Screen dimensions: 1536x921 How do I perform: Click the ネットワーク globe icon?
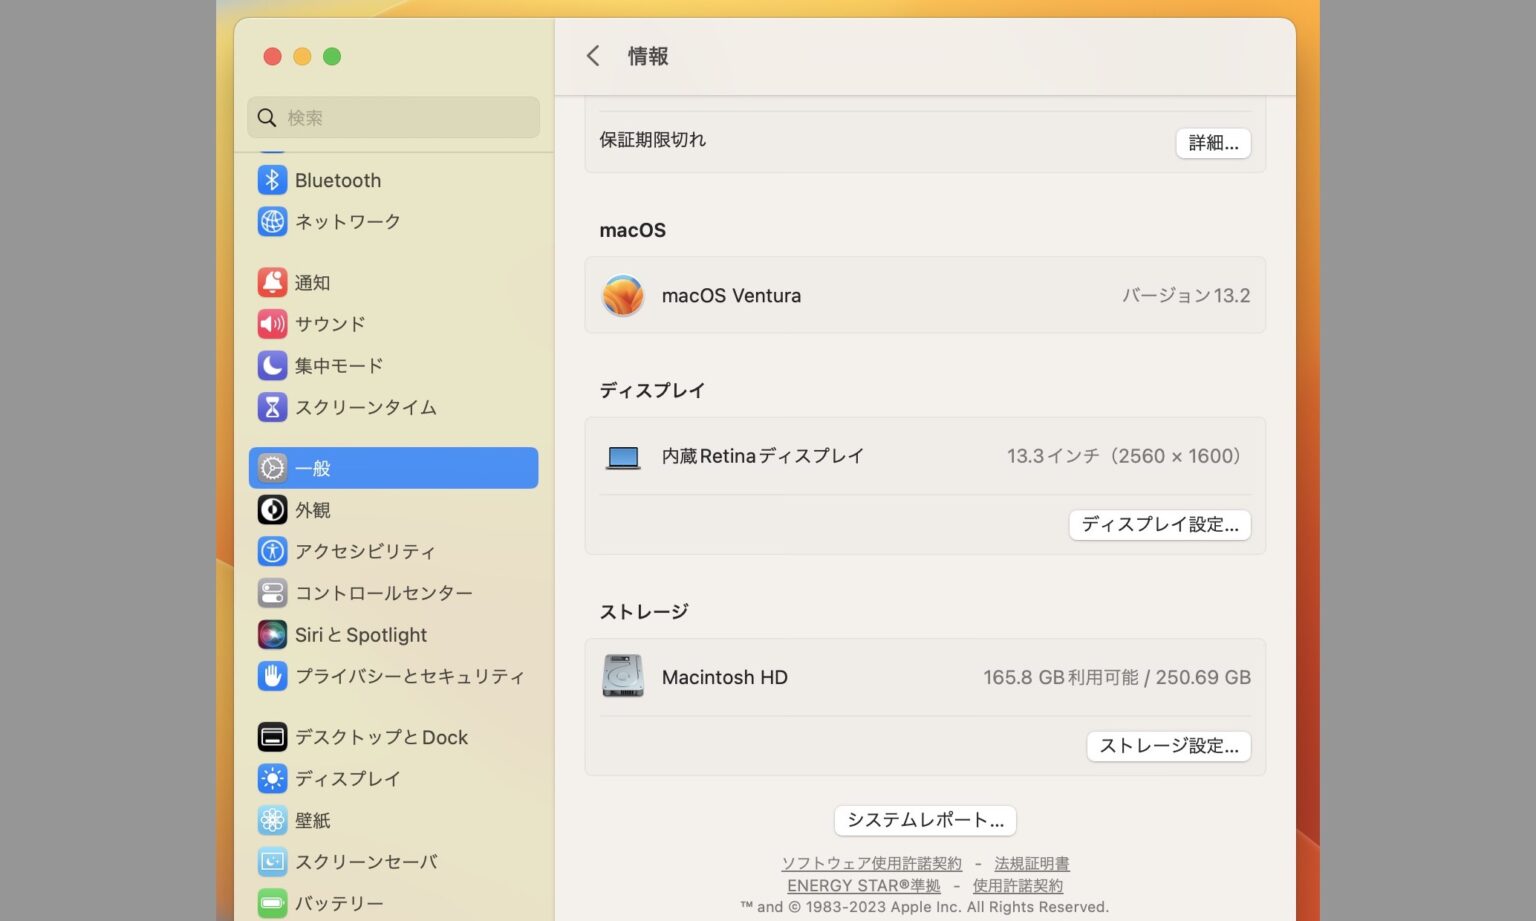272,221
